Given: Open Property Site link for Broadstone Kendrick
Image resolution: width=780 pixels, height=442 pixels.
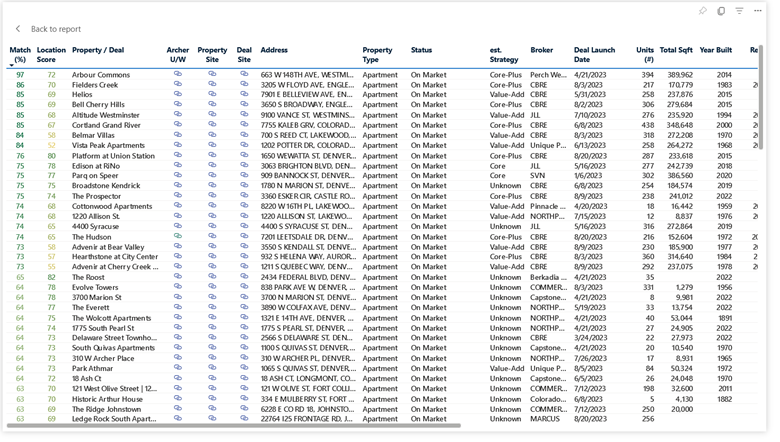Looking at the screenshot, I should (x=212, y=185).
